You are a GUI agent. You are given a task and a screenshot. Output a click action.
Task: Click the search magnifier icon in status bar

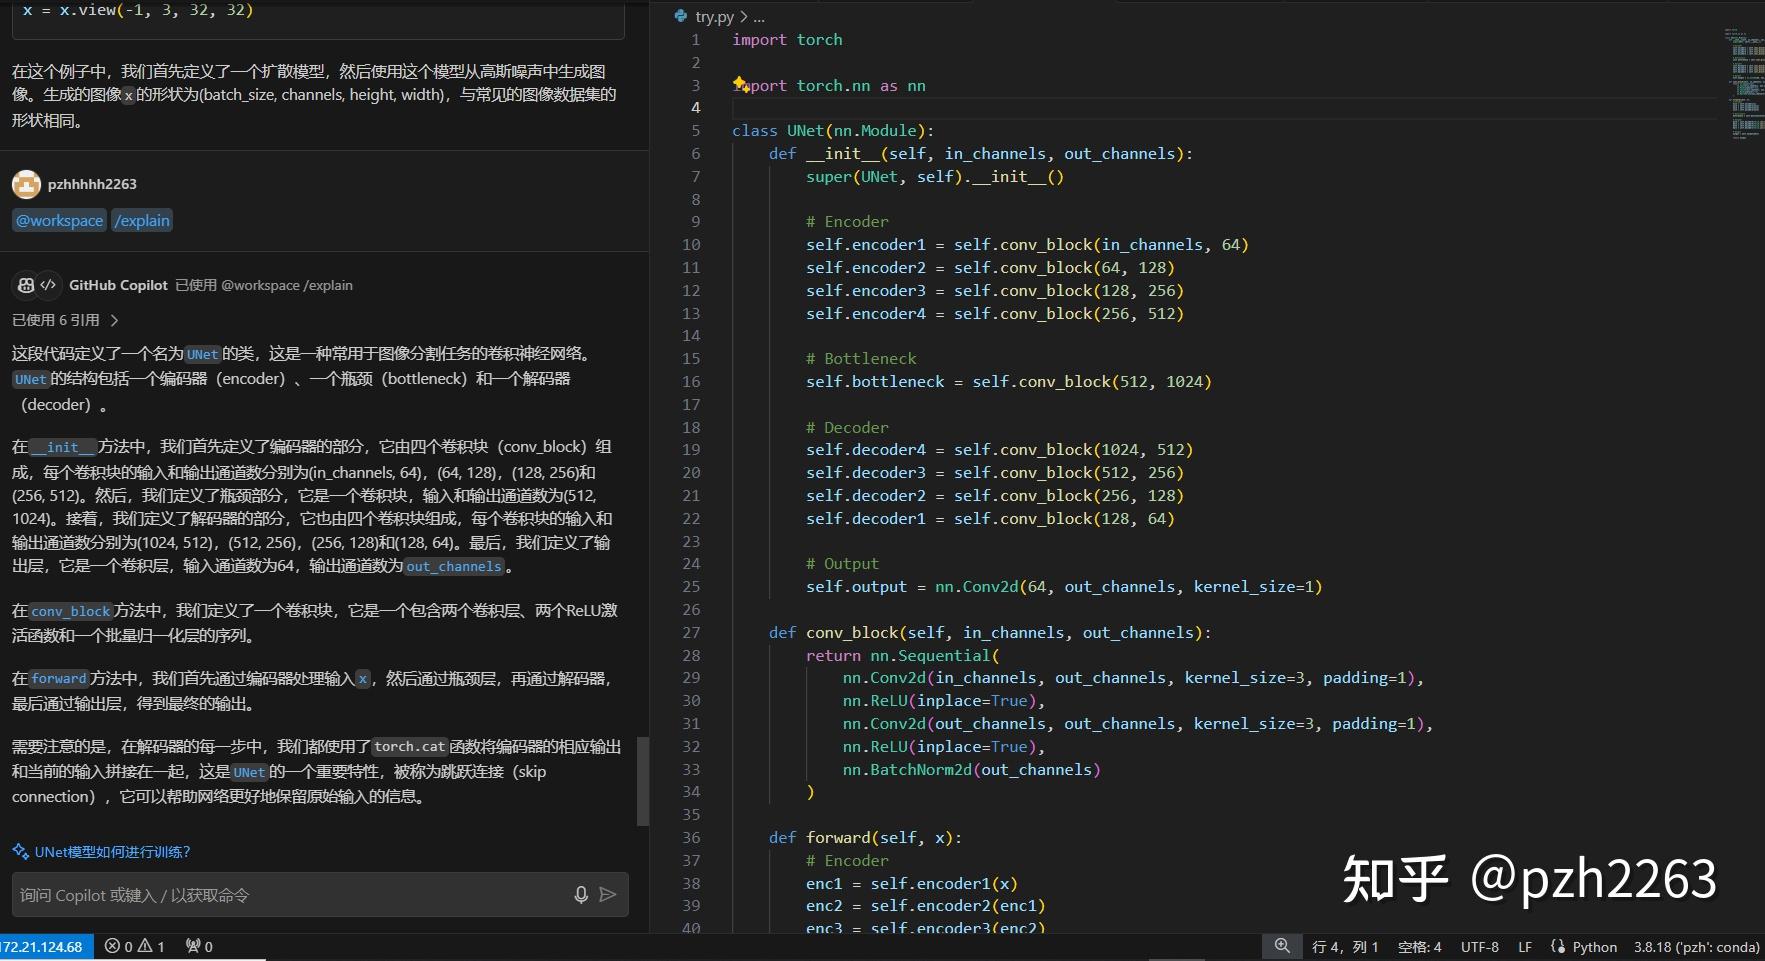pos(1281,945)
